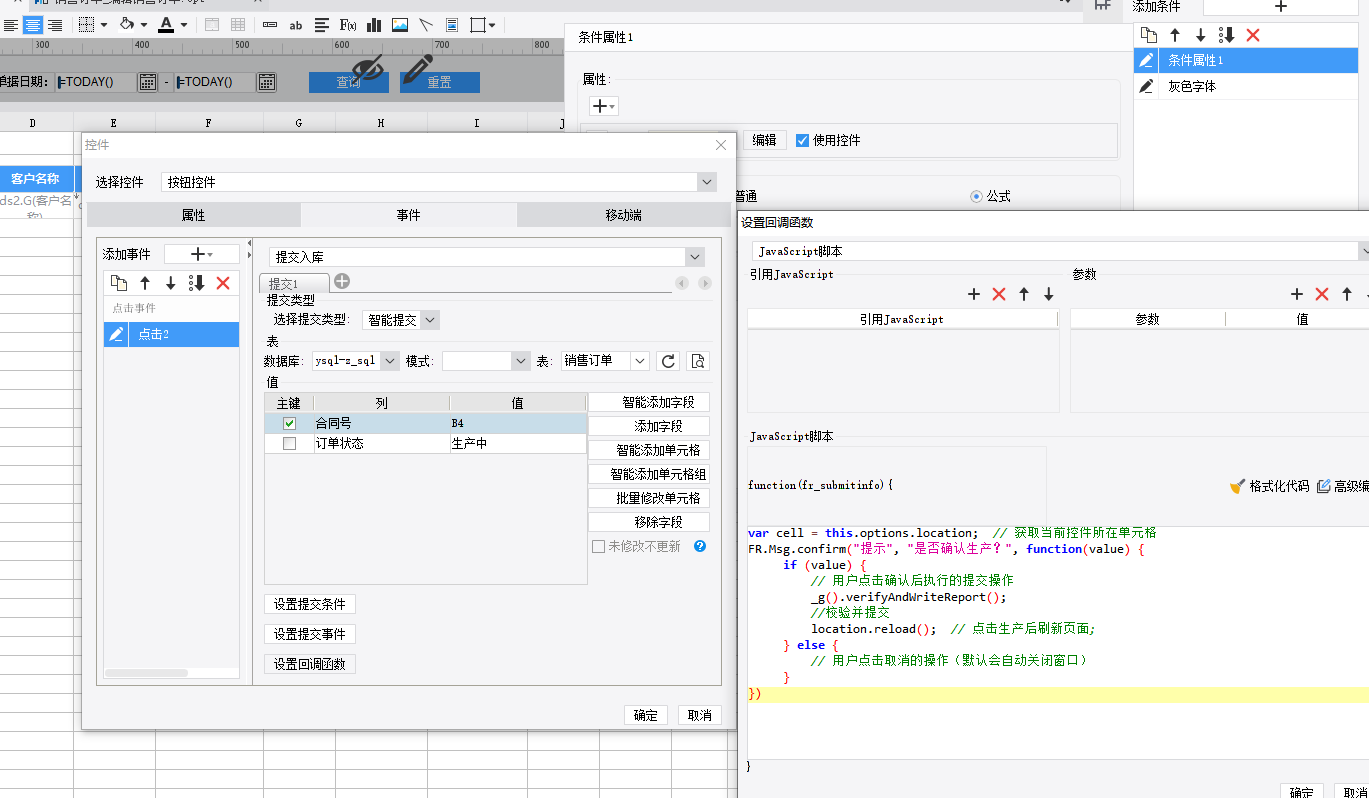Check the 订单状态 primary key checkbox
The height and width of the screenshot is (798, 1369).
click(289, 443)
